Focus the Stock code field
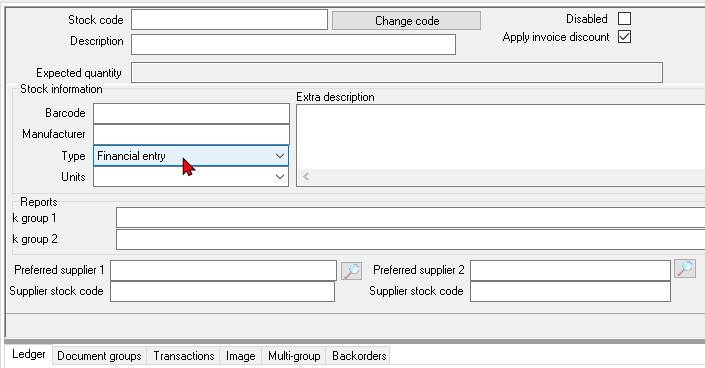Image resolution: width=705 pixels, height=368 pixels. coord(229,20)
